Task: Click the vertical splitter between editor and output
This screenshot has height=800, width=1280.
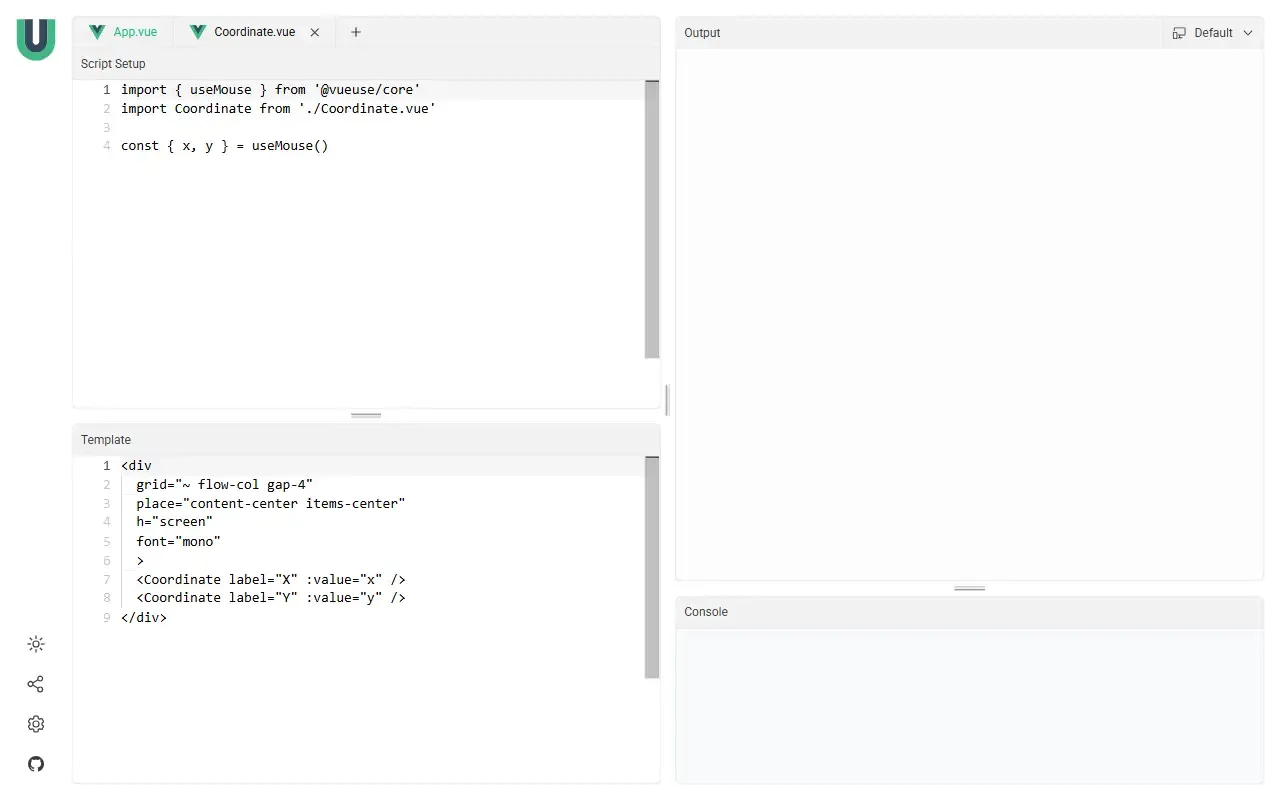Action: tap(667, 400)
